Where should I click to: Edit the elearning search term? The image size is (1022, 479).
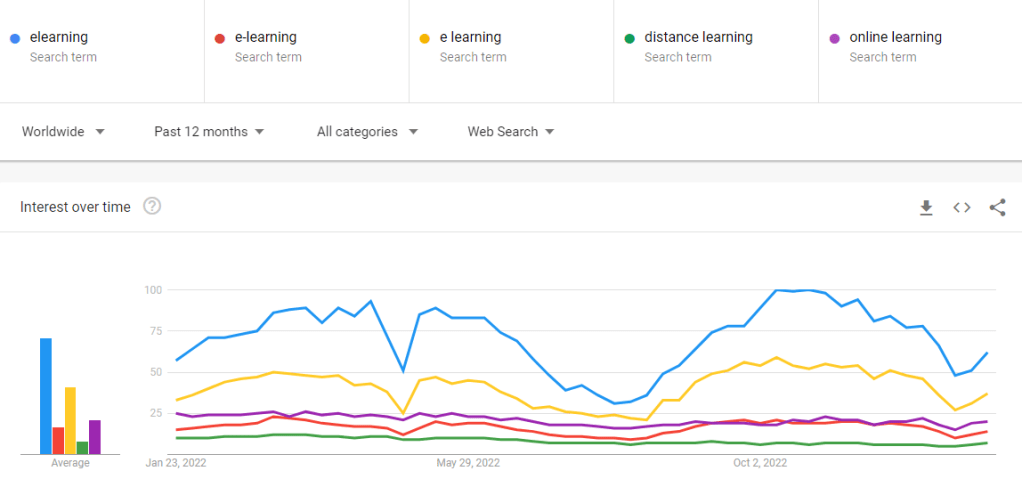59,38
